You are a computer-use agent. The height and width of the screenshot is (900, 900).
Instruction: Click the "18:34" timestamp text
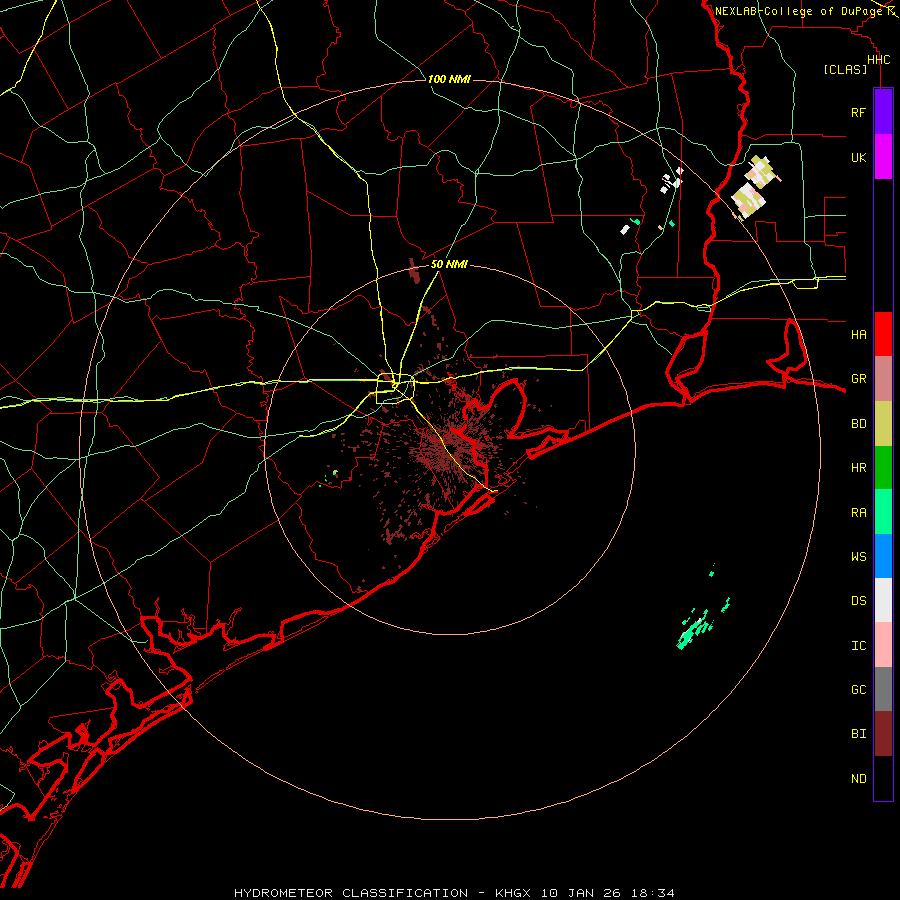tap(653, 893)
